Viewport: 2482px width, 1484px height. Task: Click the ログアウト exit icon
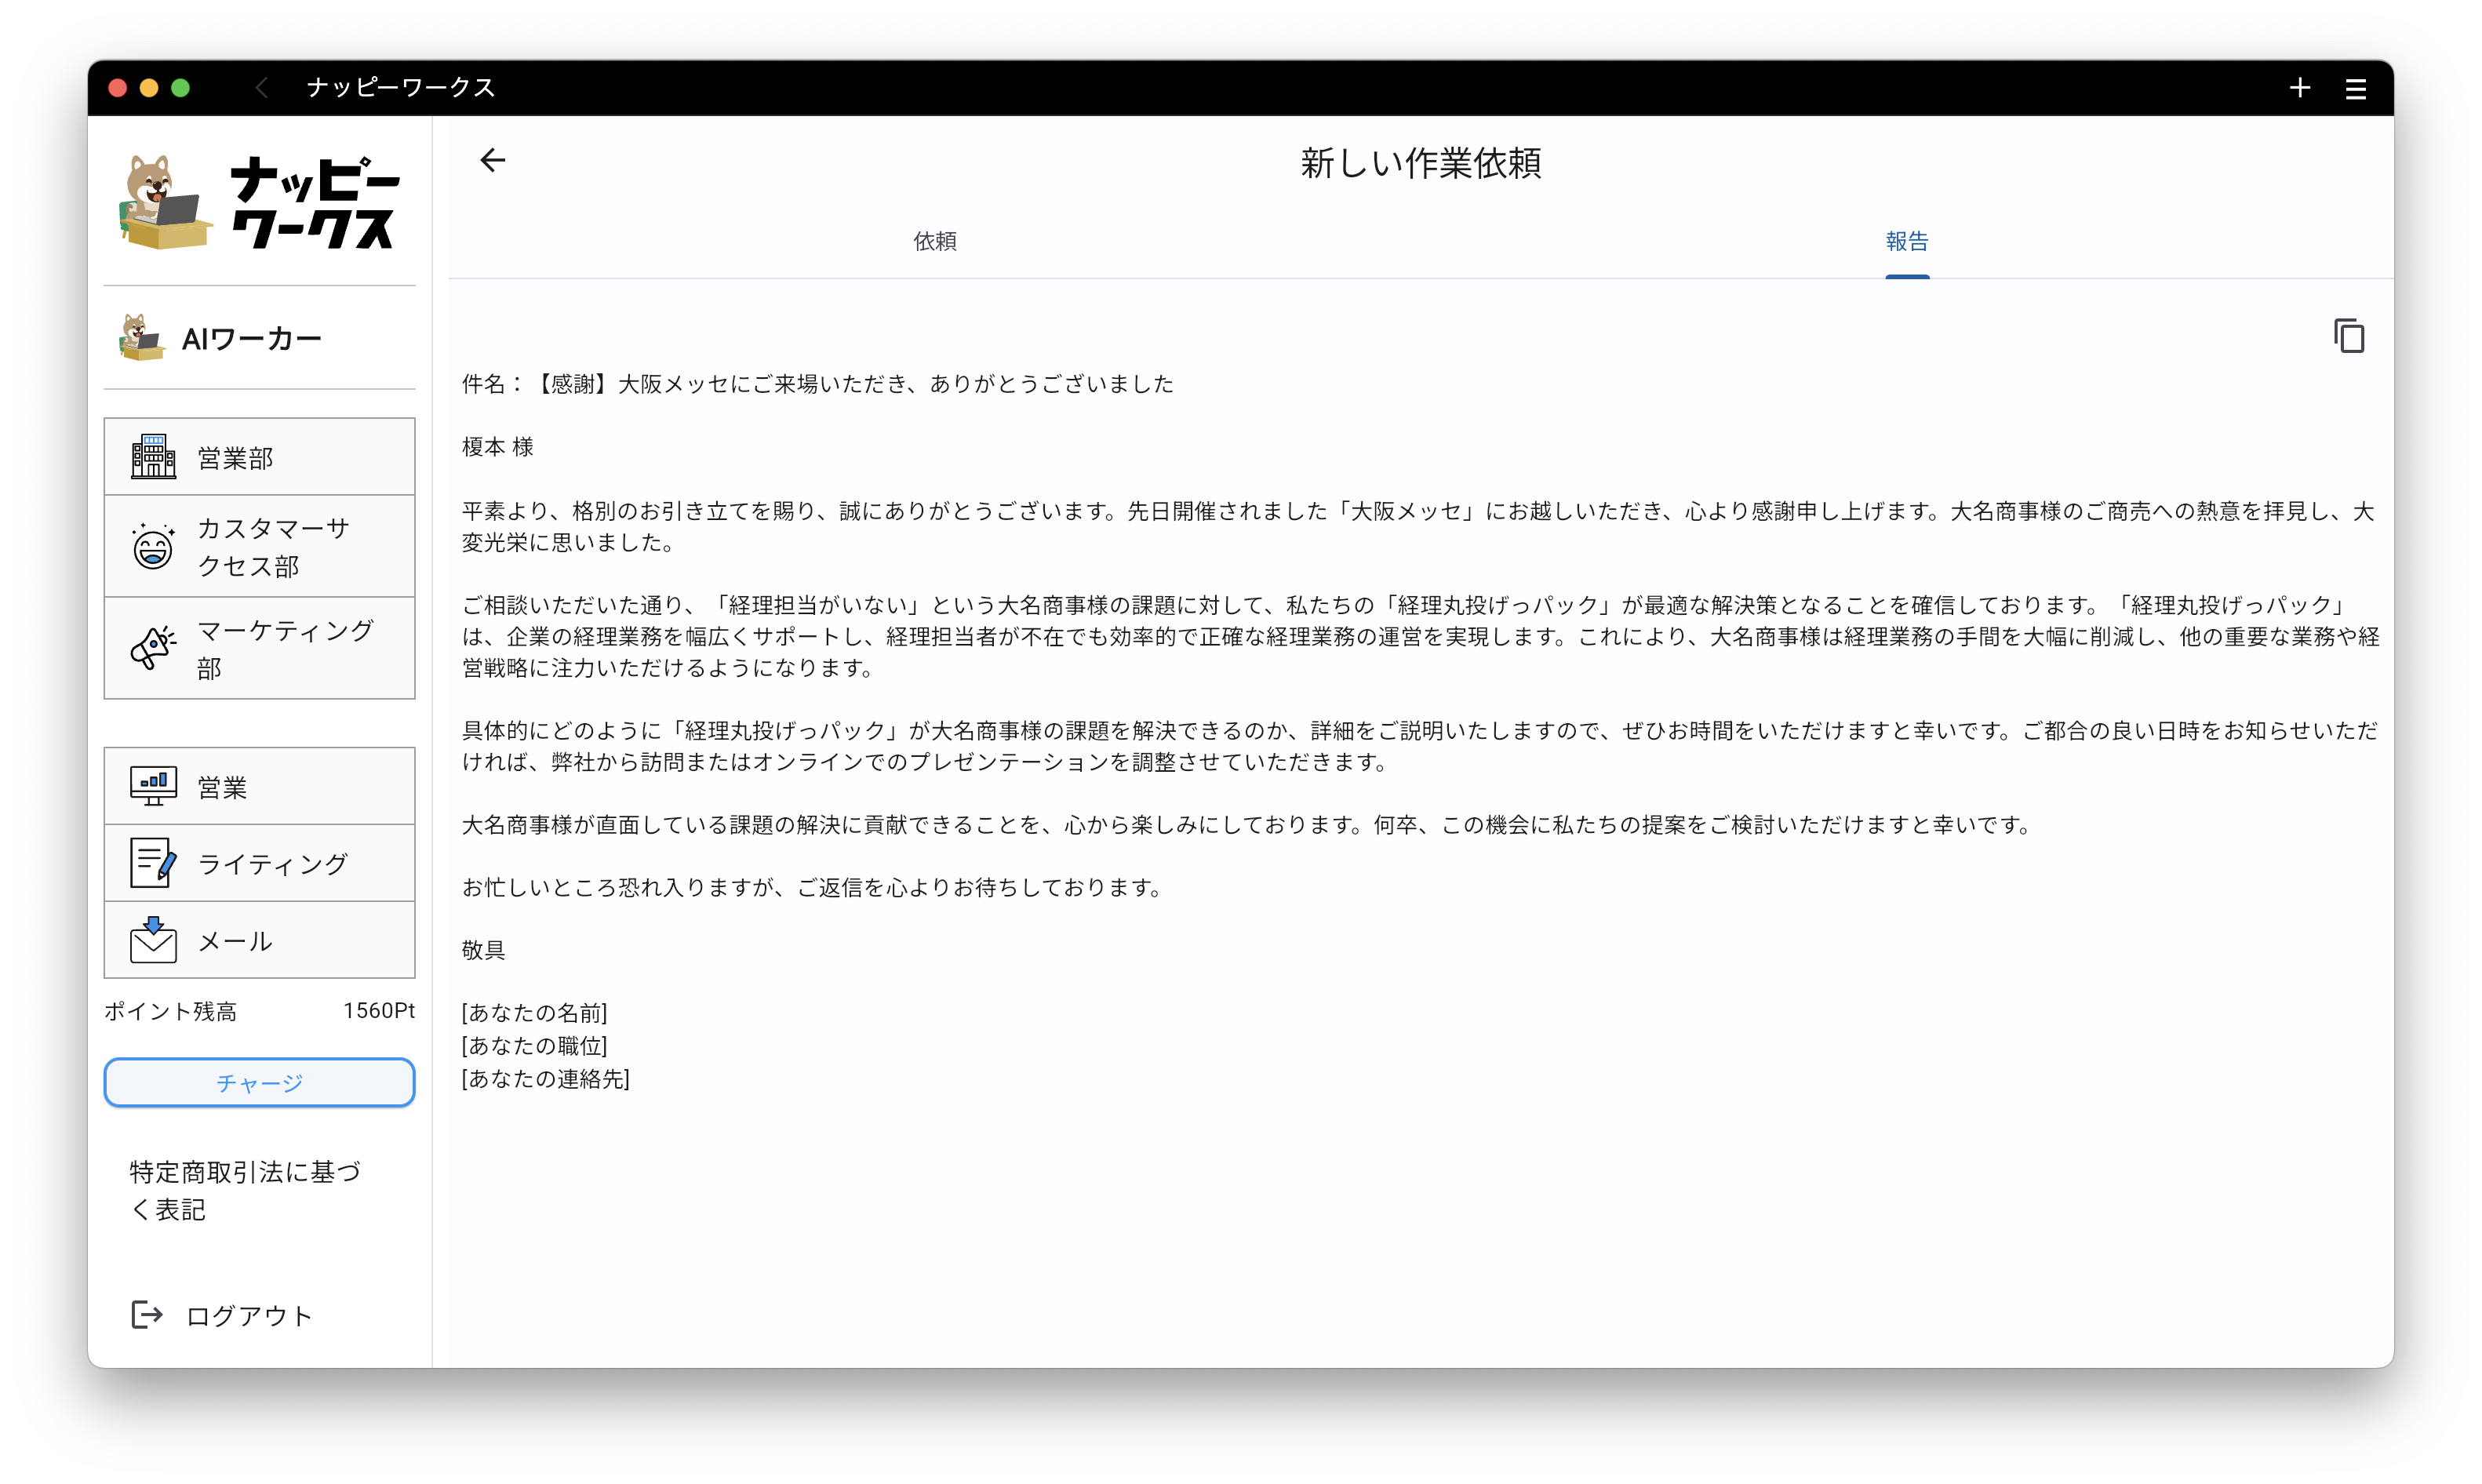(x=147, y=1314)
